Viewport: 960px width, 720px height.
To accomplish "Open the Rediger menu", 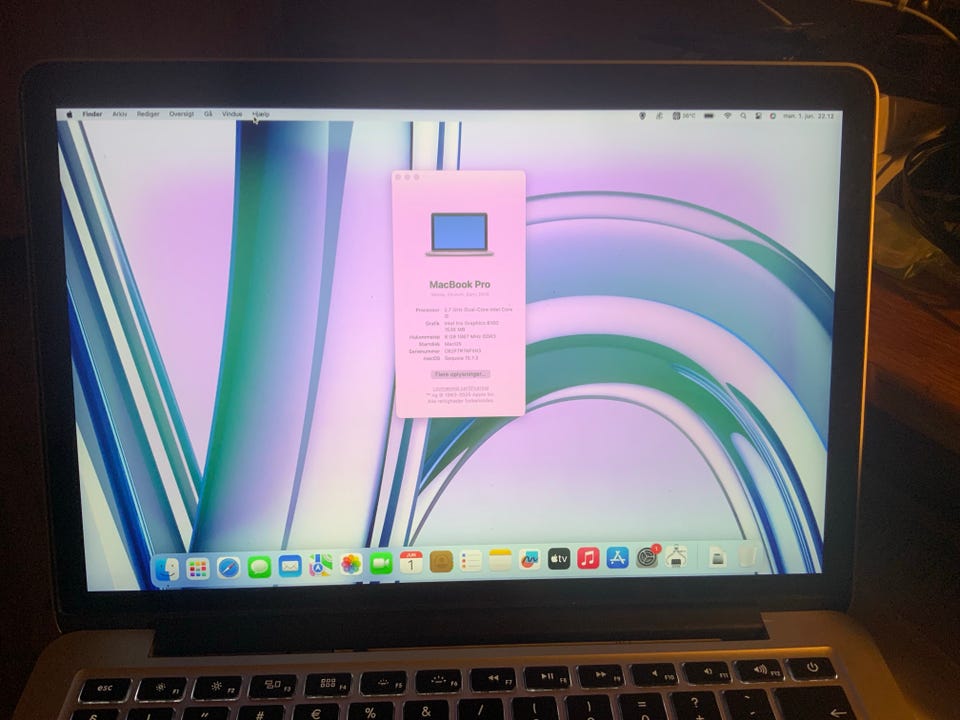I will tap(148, 114).
